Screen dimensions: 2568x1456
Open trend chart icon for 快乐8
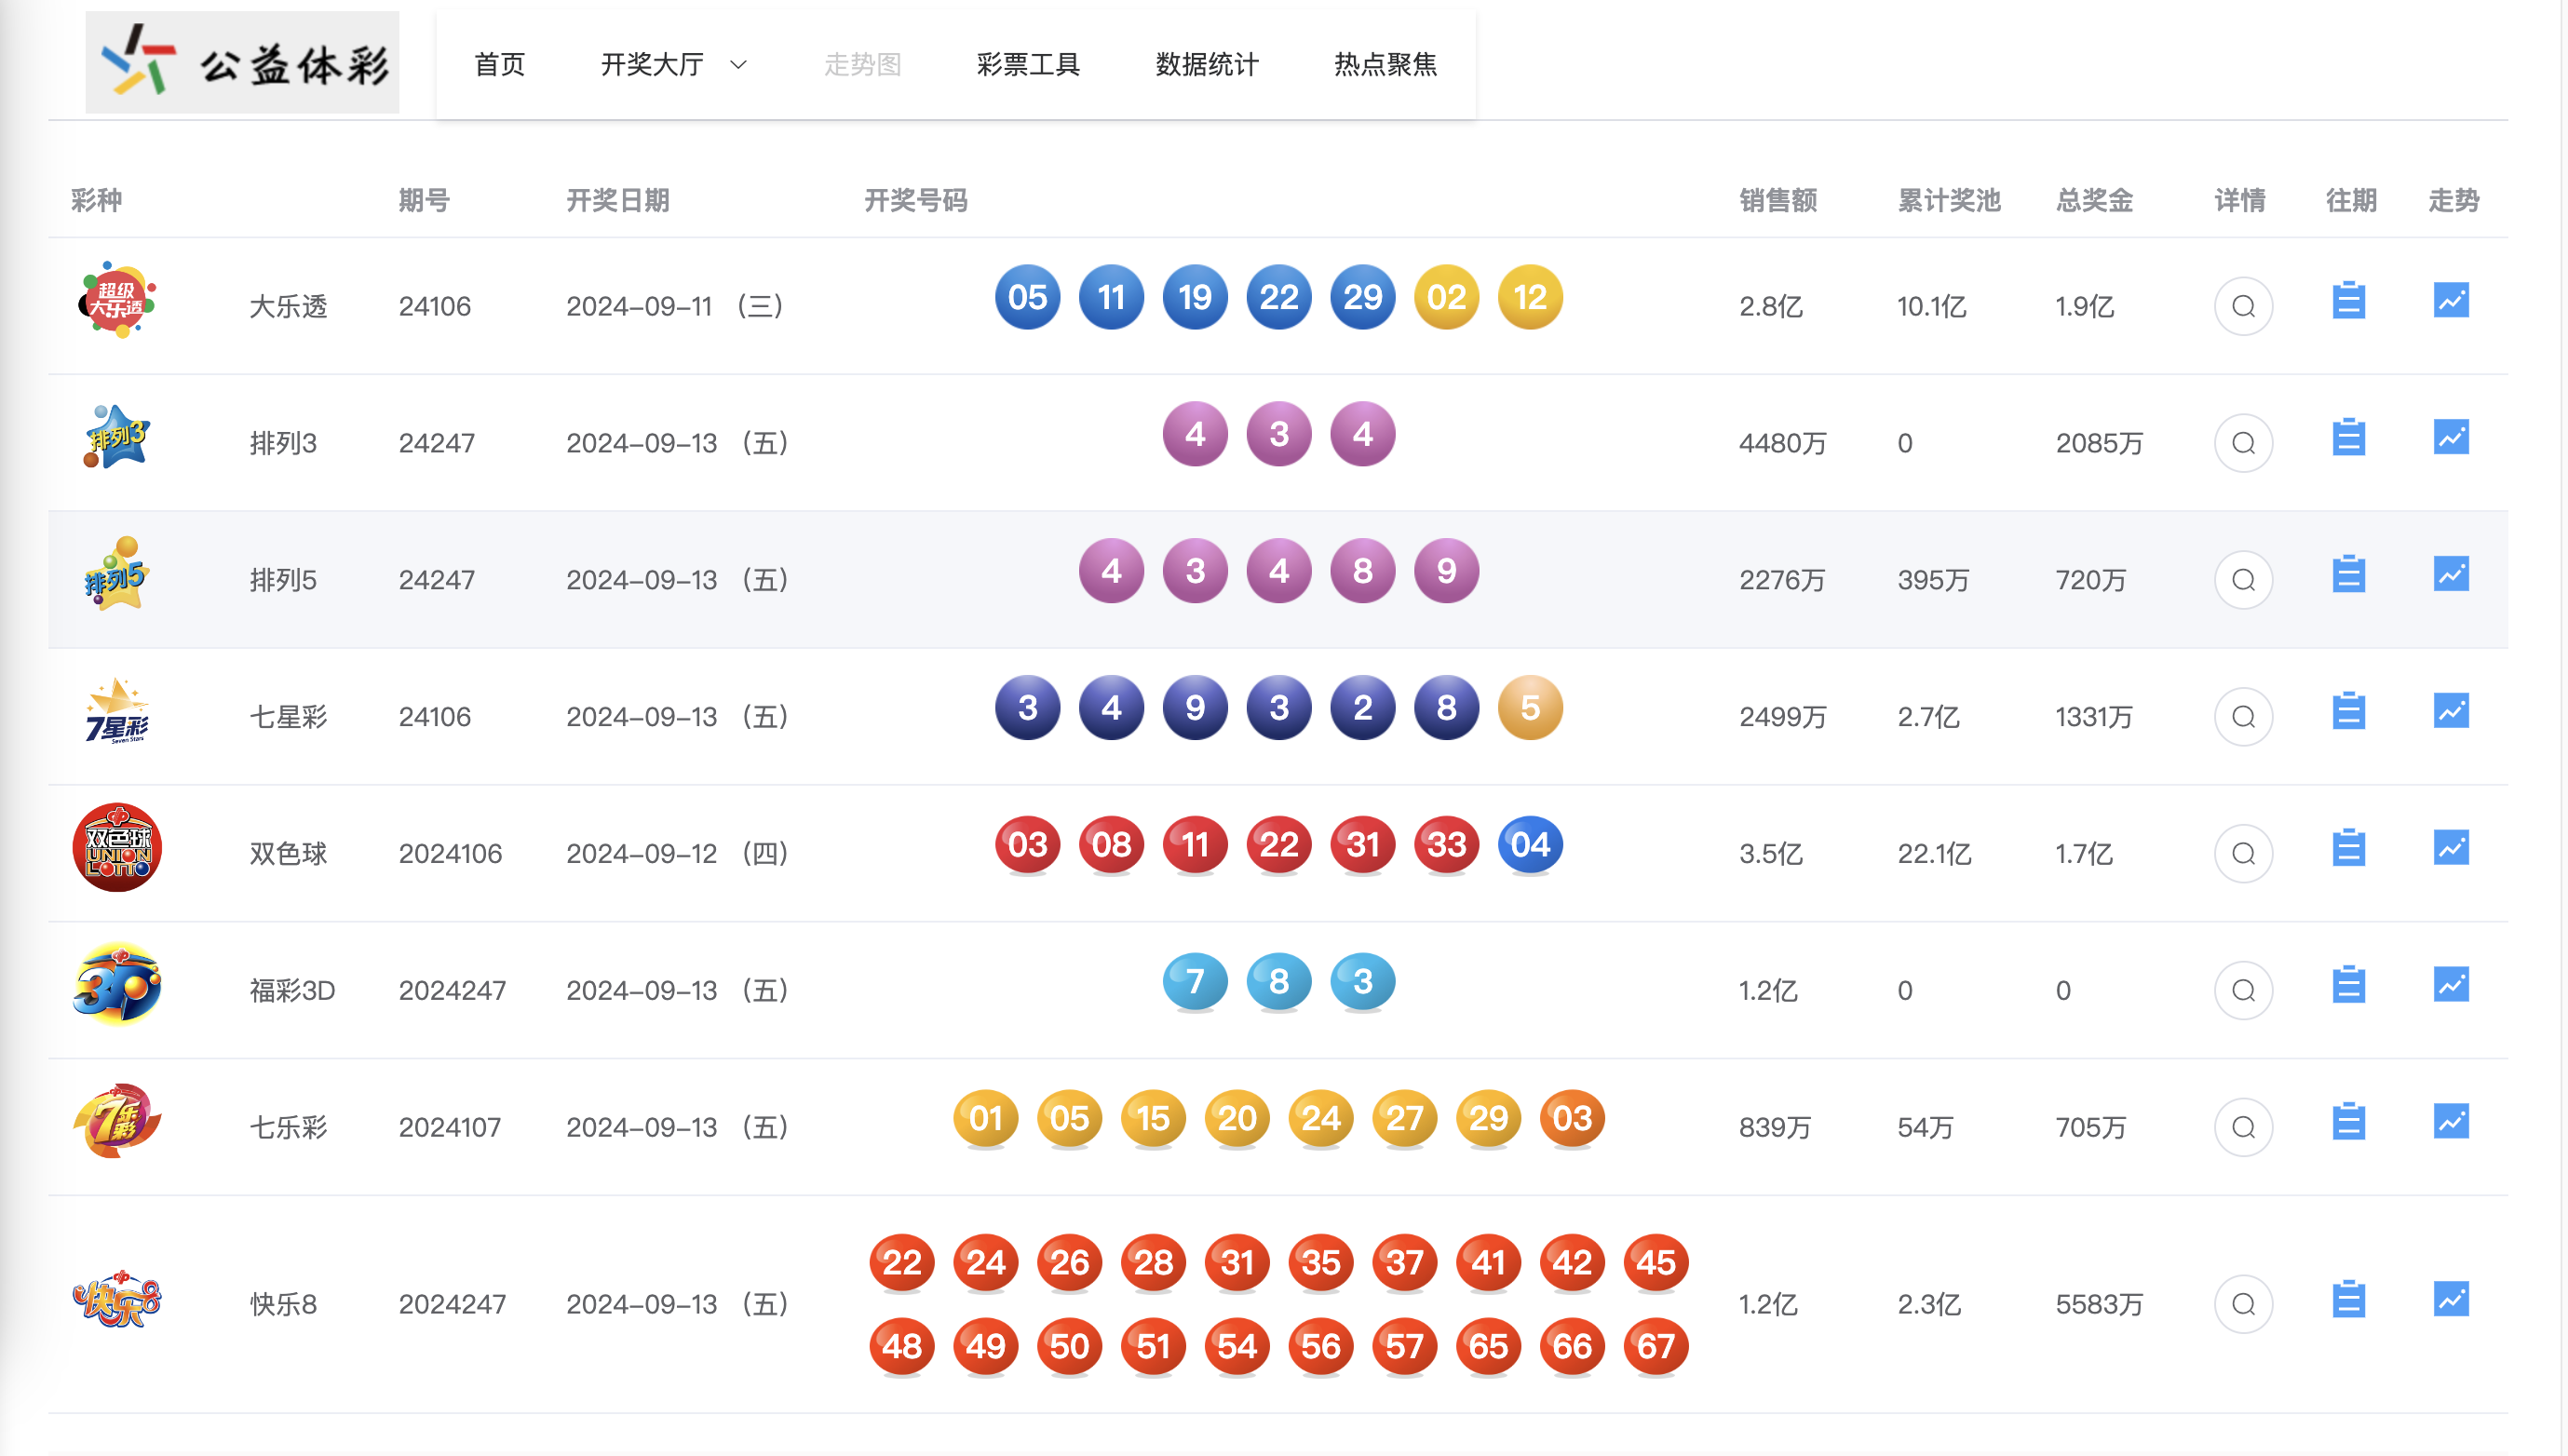[x=2451, y=1299]
